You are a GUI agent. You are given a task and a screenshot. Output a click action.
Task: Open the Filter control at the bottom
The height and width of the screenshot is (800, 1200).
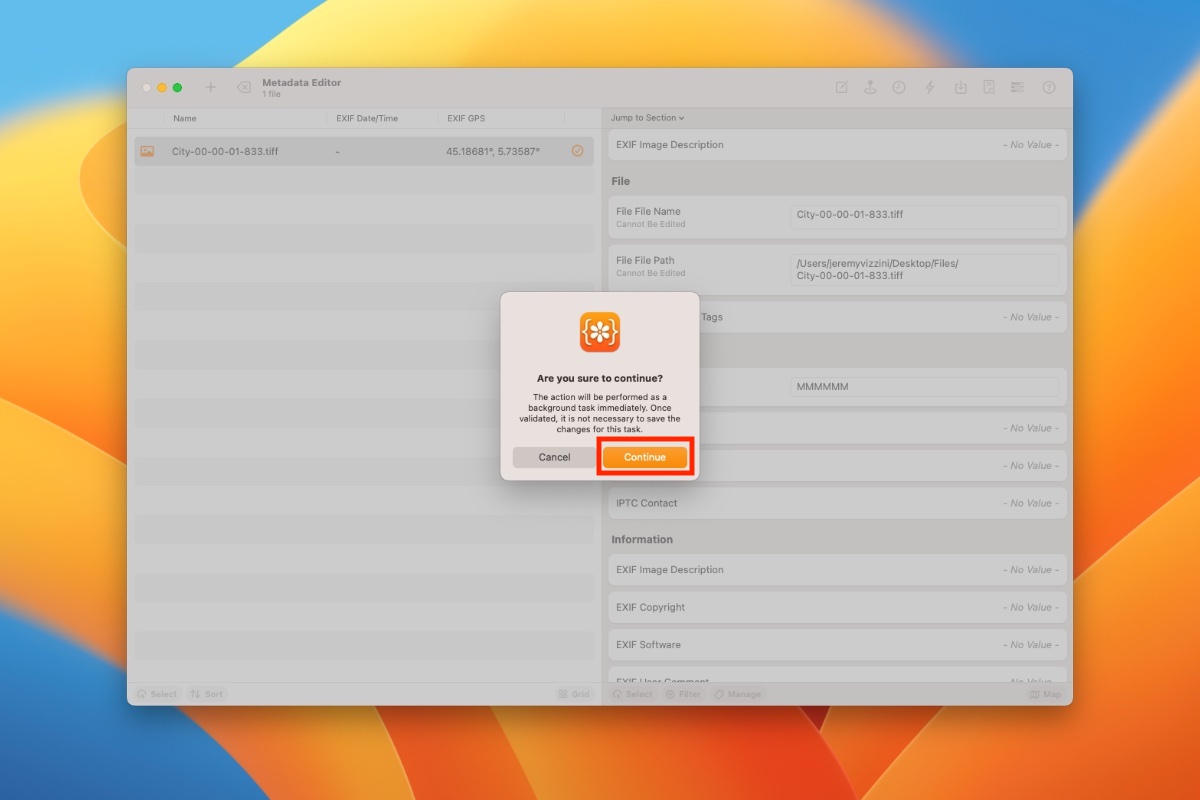tap(683, 693)
